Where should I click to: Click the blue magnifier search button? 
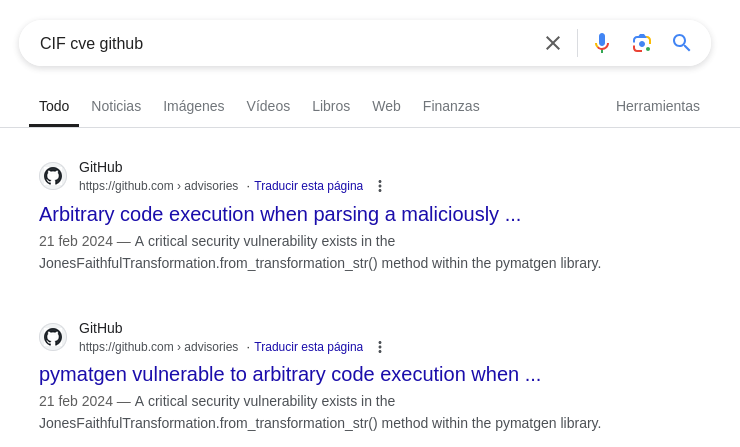pyautogui.click(x=682, y=43)
